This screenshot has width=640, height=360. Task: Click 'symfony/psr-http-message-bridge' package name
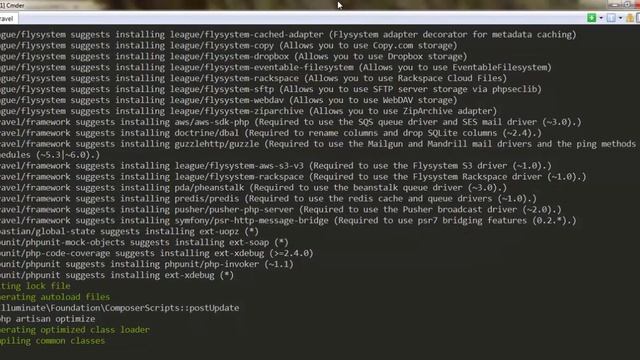tap(251, 221)
